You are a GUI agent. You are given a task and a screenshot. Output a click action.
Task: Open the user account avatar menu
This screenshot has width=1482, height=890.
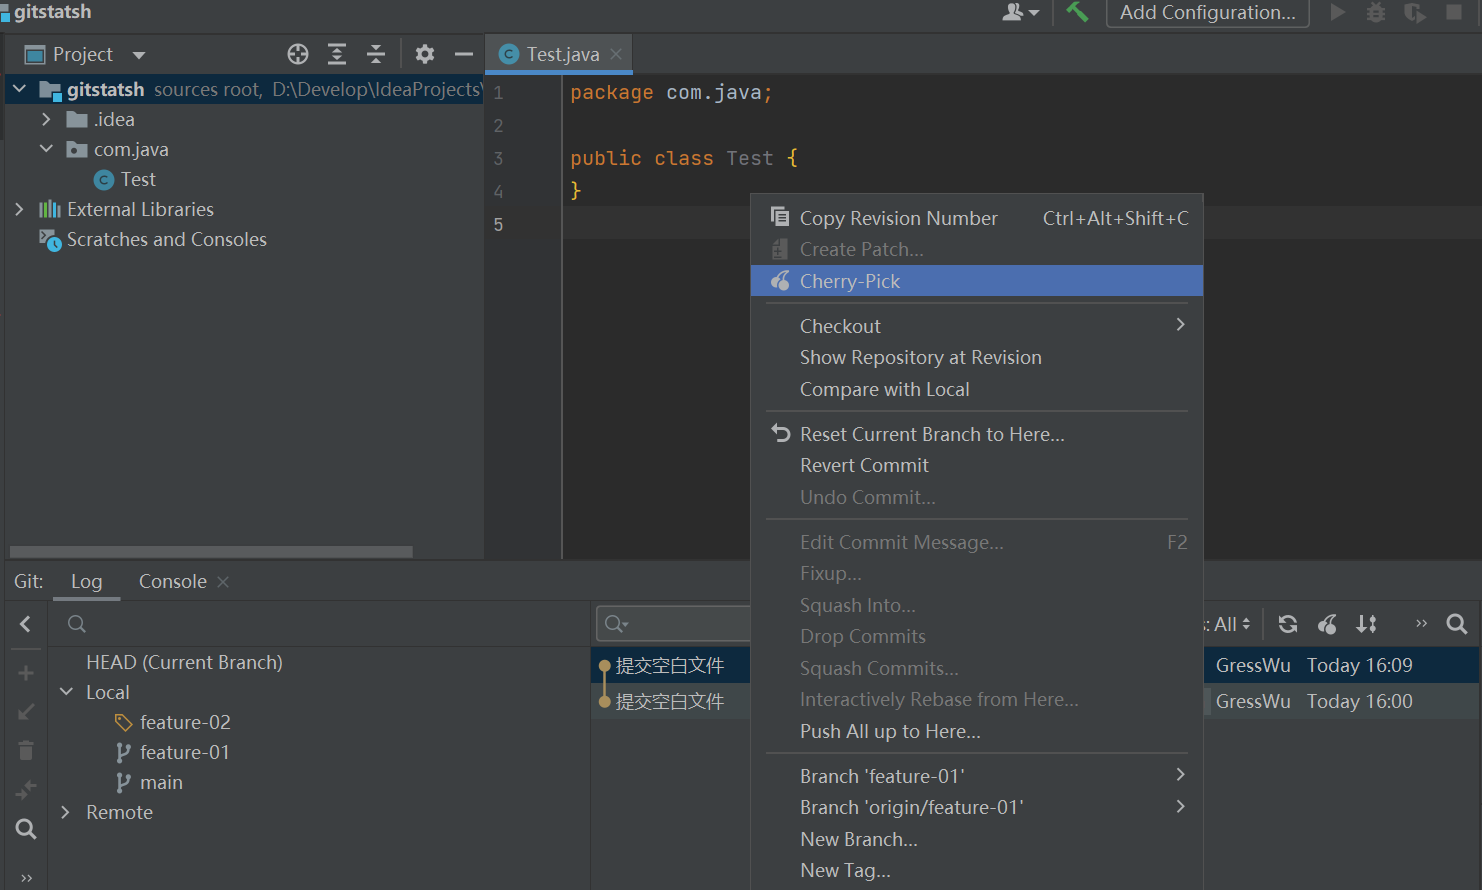tap(1020, 12)
